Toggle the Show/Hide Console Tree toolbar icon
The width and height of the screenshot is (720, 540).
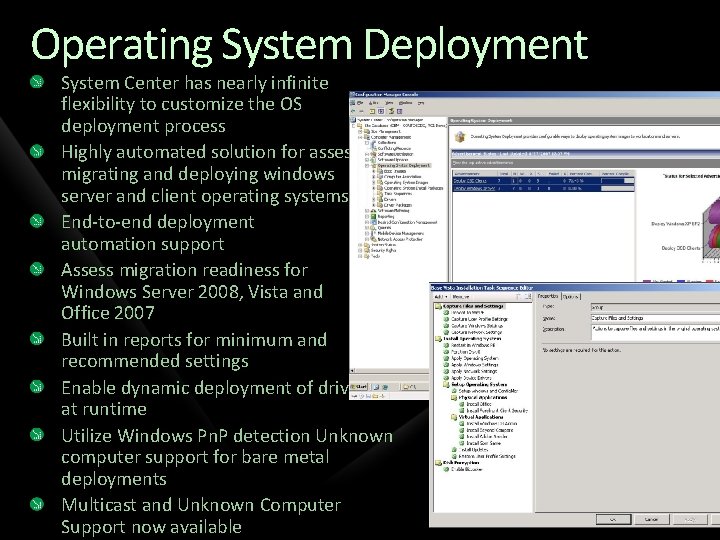point(381,111)
